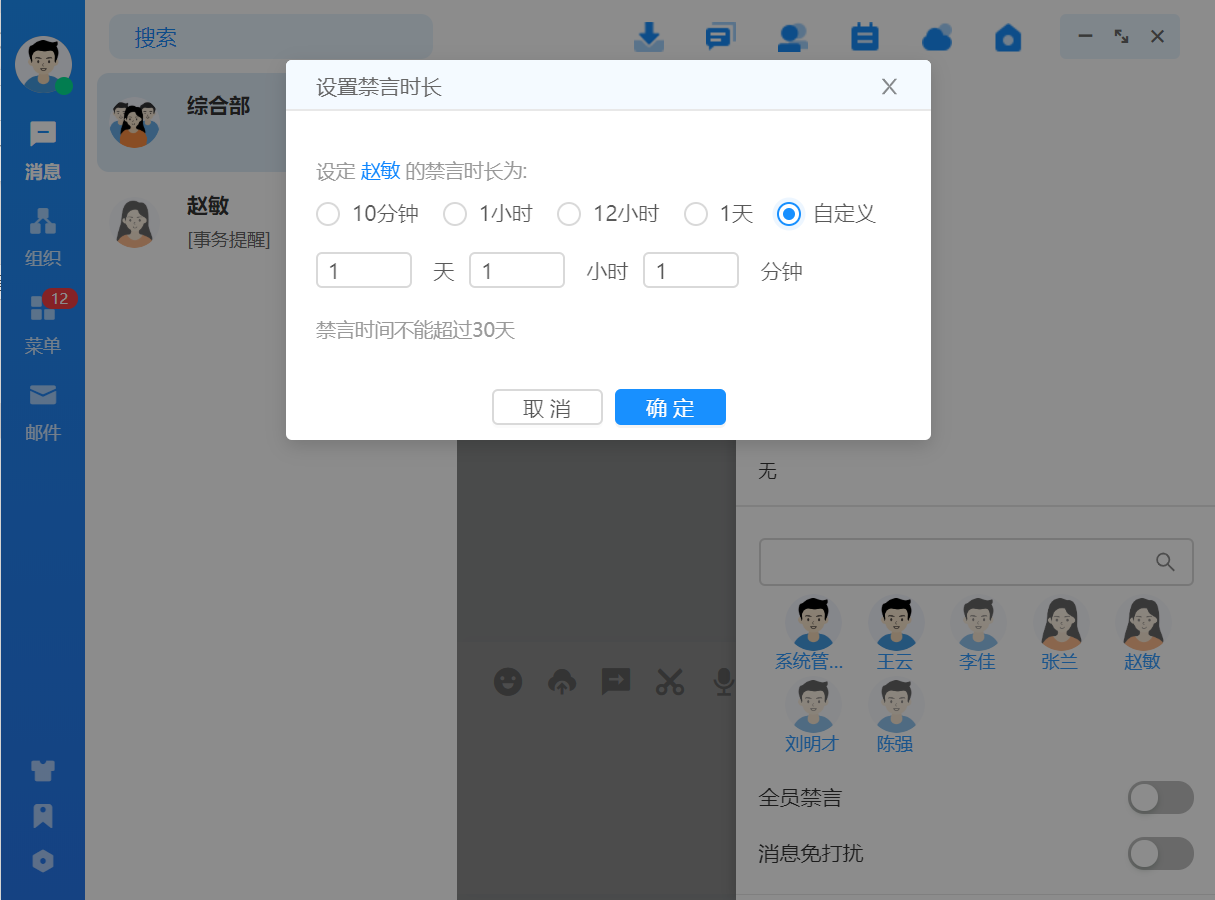1215x900 pixels.
Task: Open the bookmark icon in left sidebar
Action: (x=42, y=816)
